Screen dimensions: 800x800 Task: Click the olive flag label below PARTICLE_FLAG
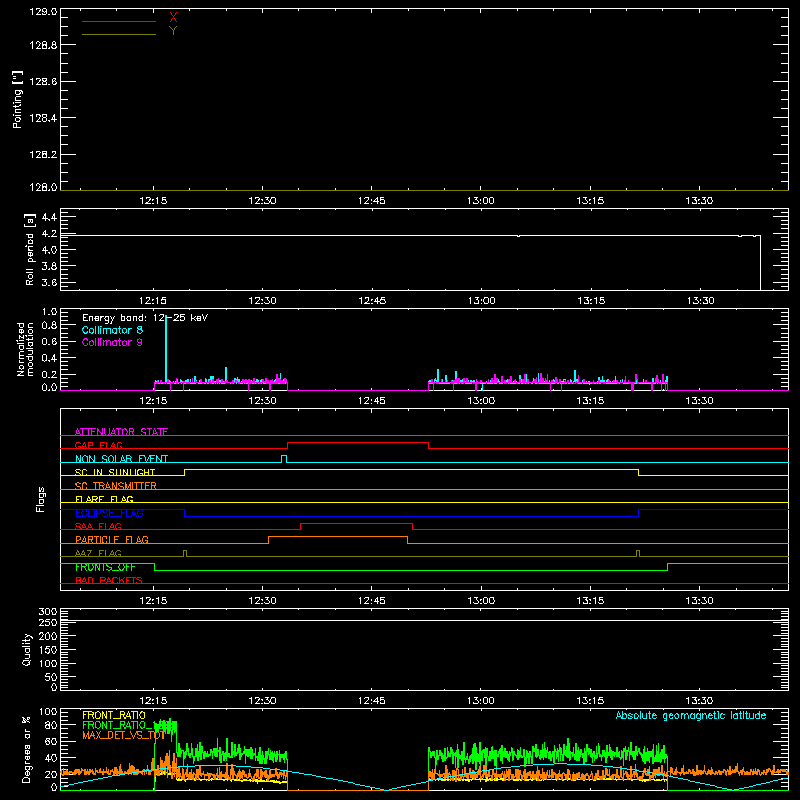(98, 553)
